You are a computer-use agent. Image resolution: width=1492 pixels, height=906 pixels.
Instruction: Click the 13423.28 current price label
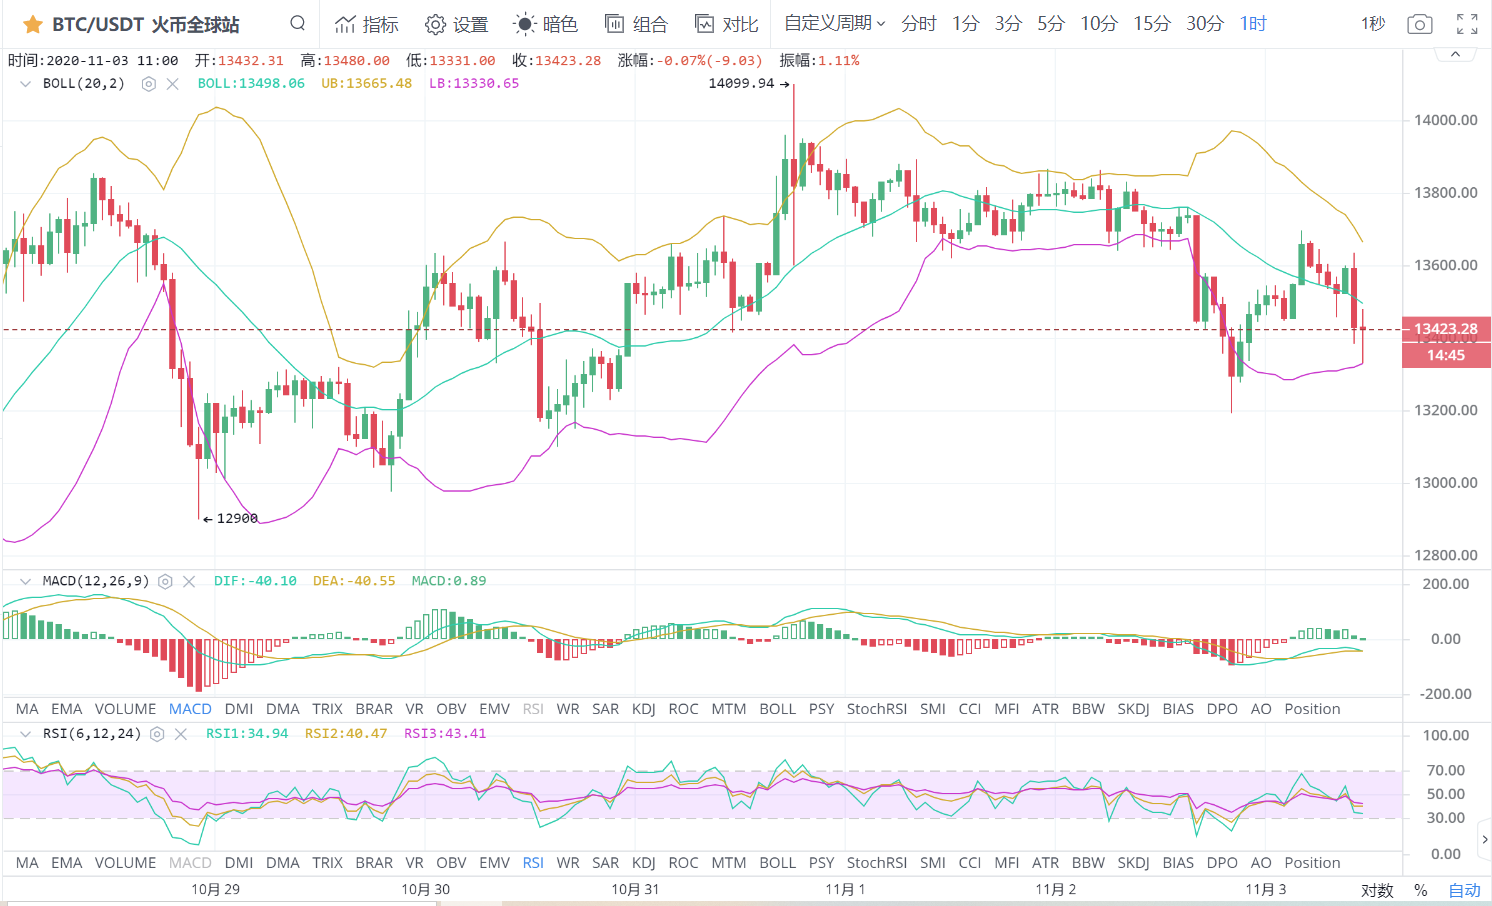coord(1446,329)
